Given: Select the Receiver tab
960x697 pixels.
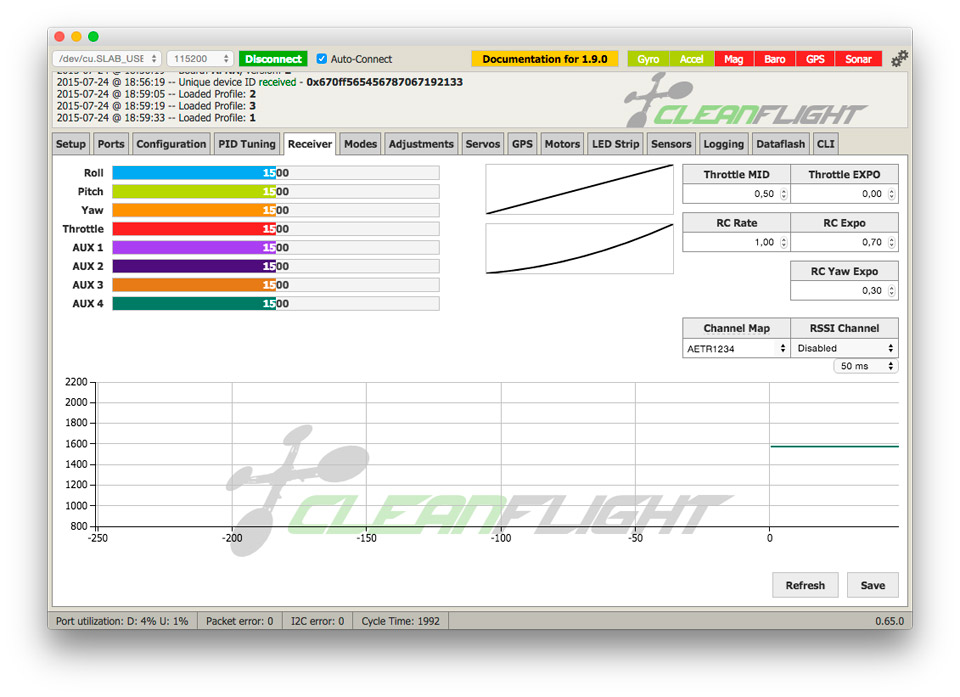Looking at the screenshot, I should [310, 144].
